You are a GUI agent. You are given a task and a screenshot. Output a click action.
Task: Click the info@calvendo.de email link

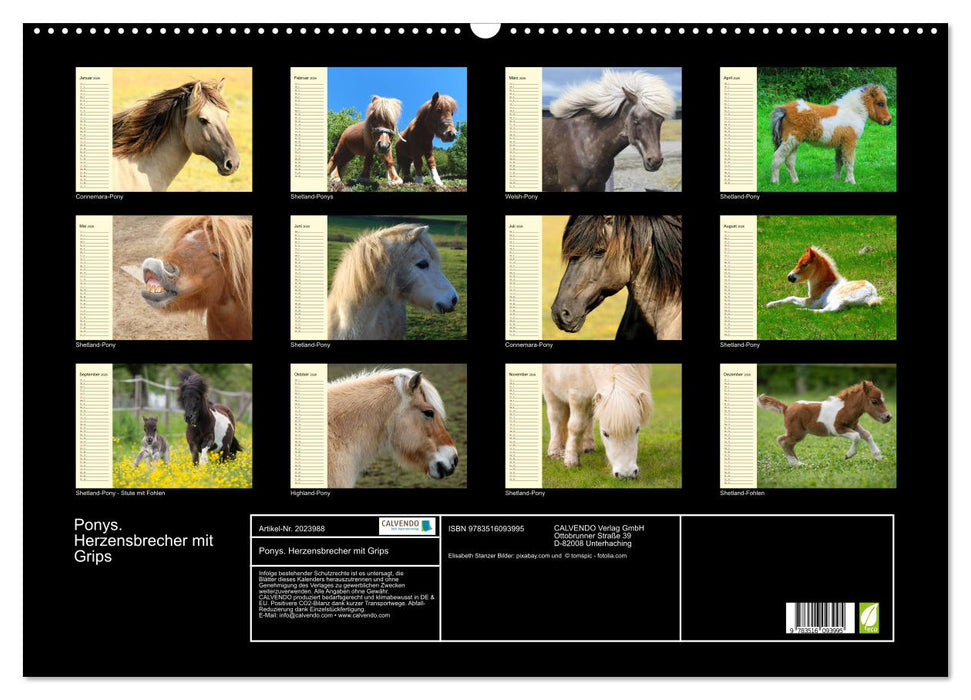(305, 617)
